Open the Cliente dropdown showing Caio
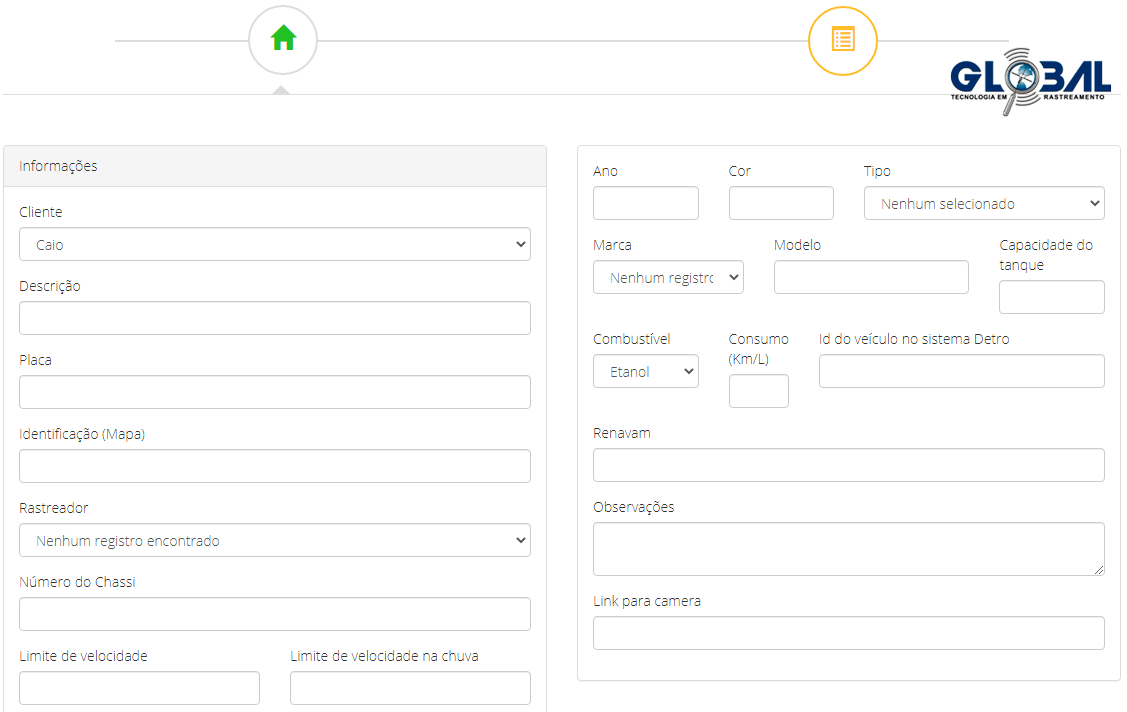1127x712 pixels. click(274, 244)
